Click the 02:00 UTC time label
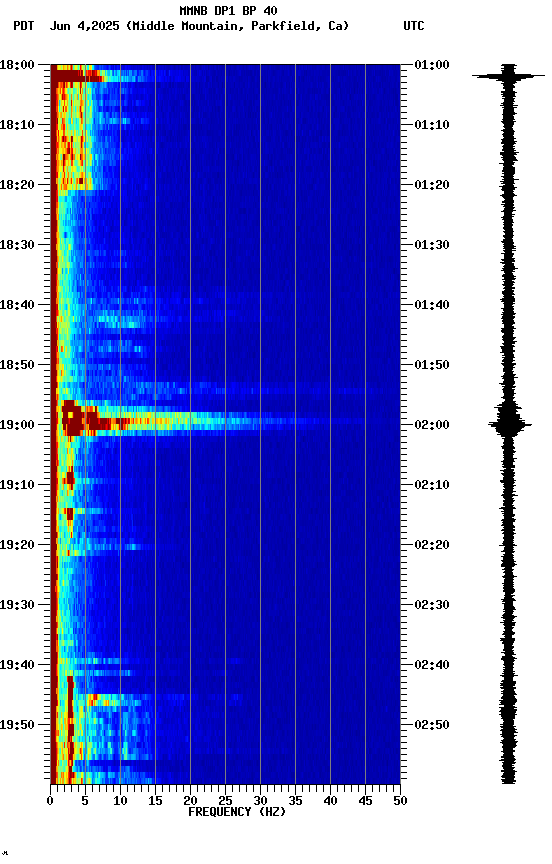 tap(432, 425)
